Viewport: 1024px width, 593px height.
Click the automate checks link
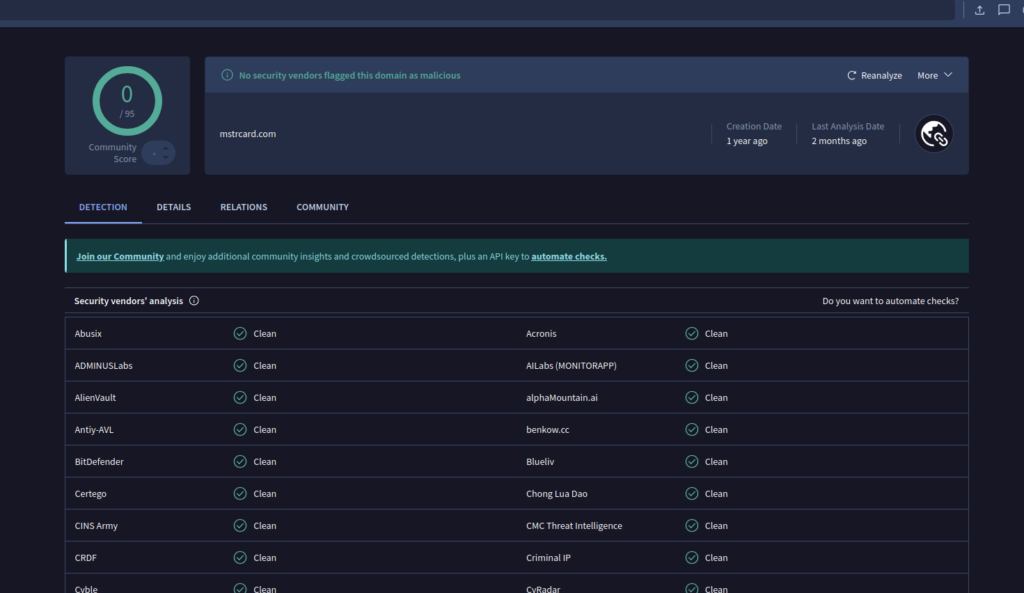[x=568, y=256]
